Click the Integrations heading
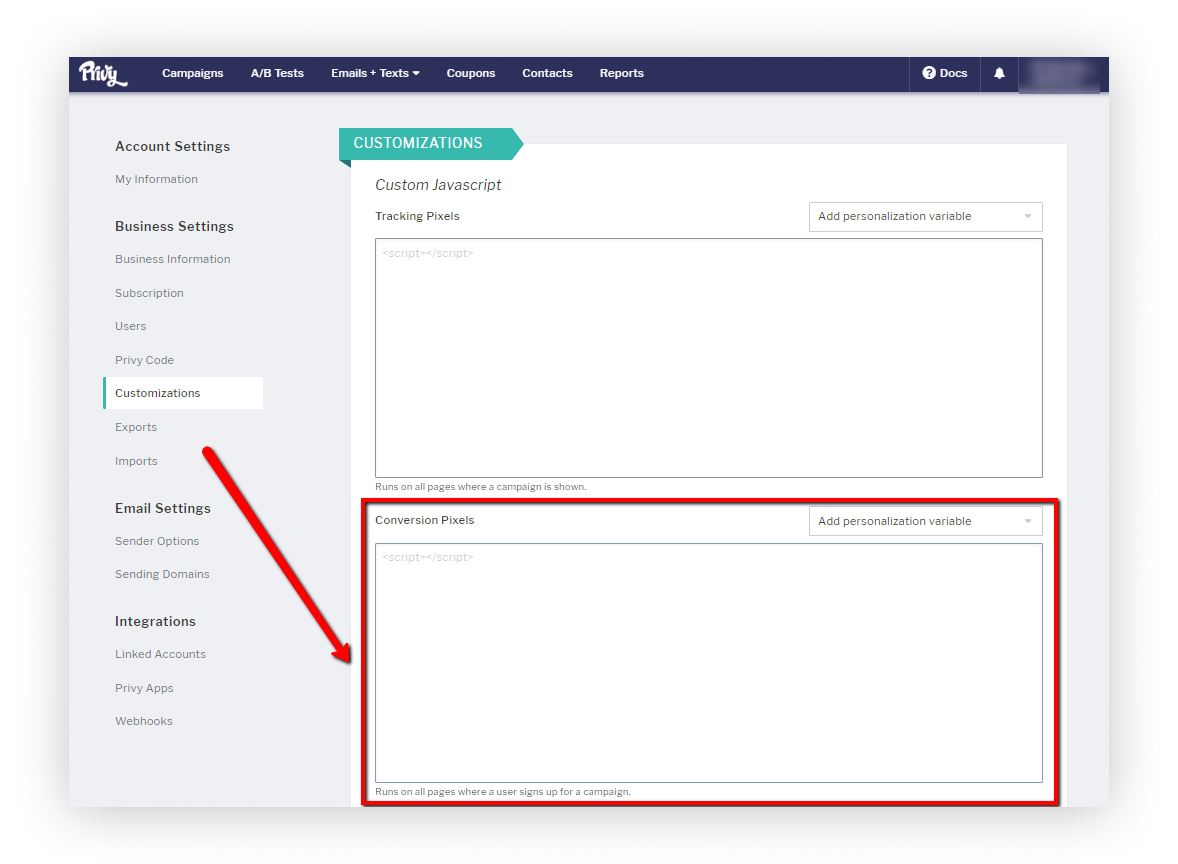Screen dimensions: 1178x864 coord(155,621)
